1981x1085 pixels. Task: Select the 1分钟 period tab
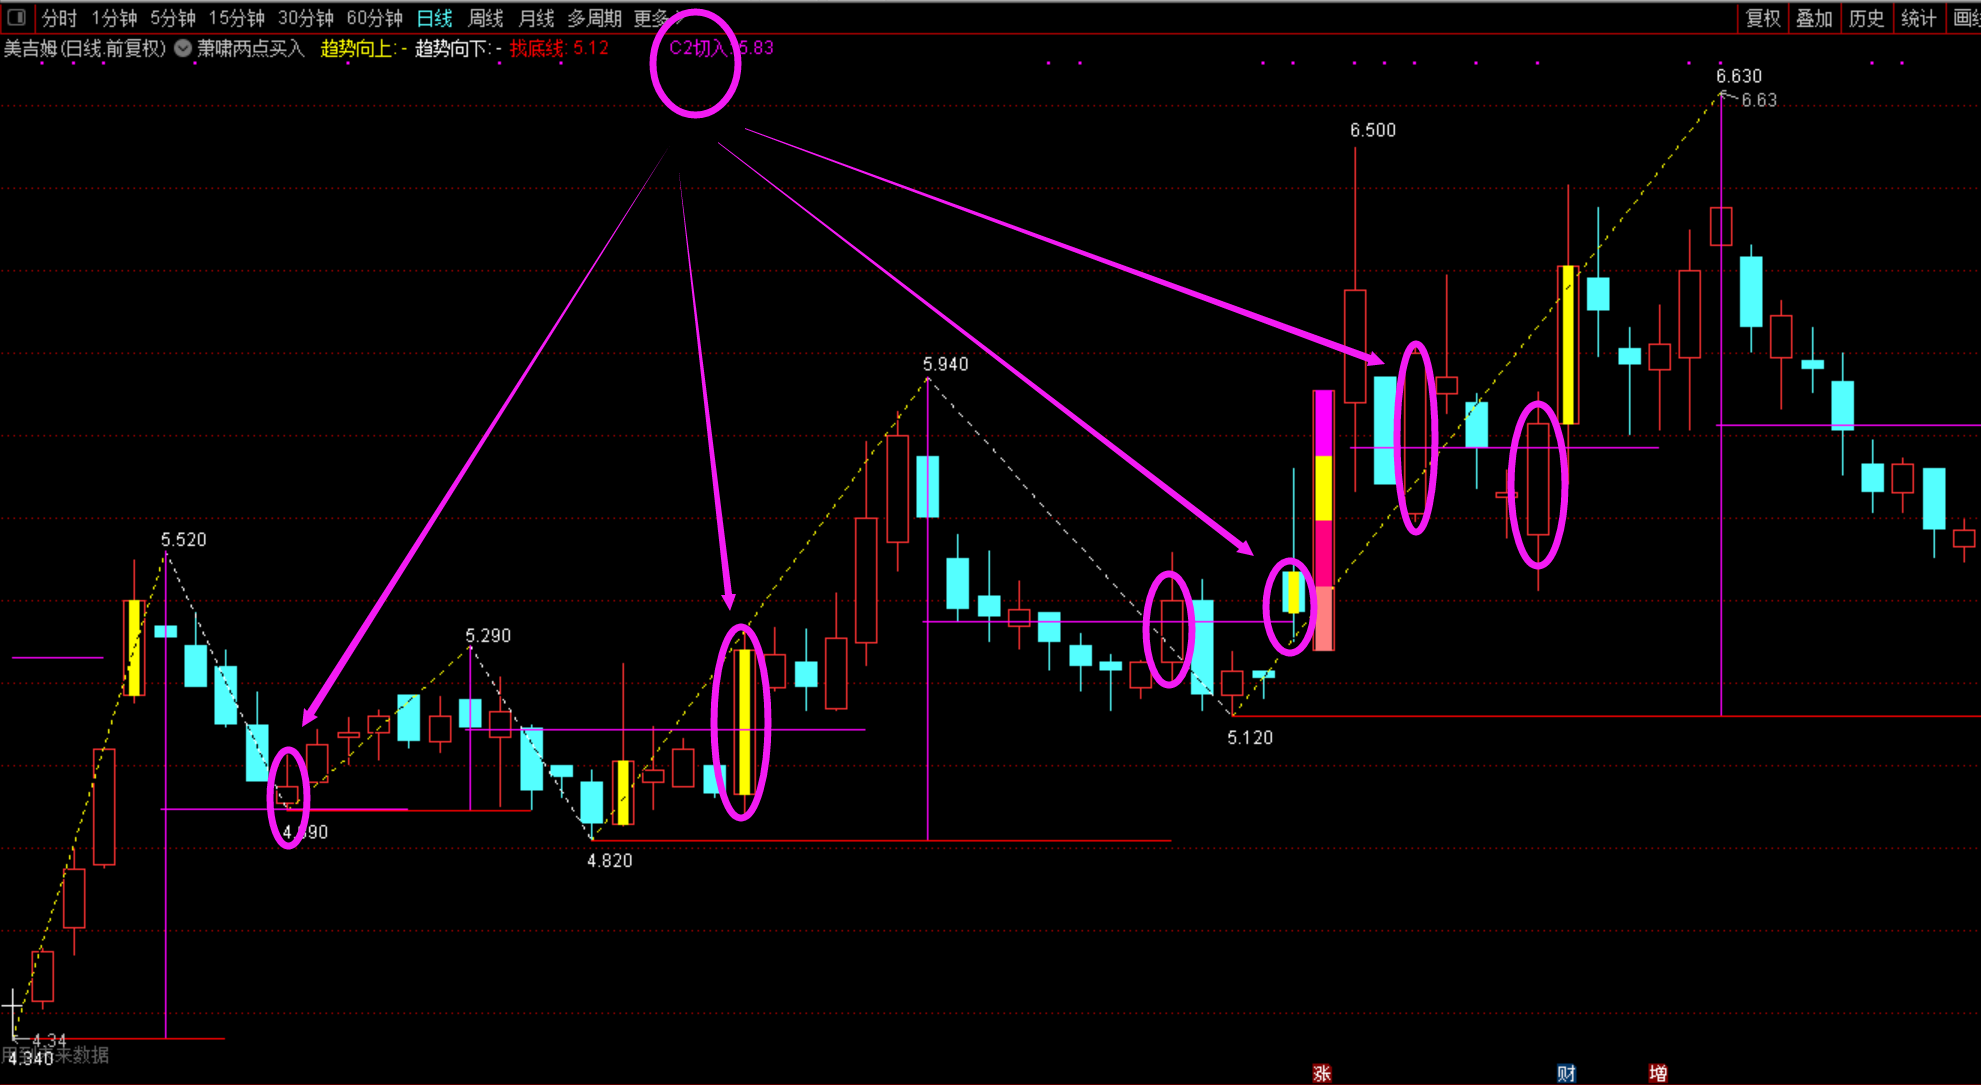[x=114, y=18]
